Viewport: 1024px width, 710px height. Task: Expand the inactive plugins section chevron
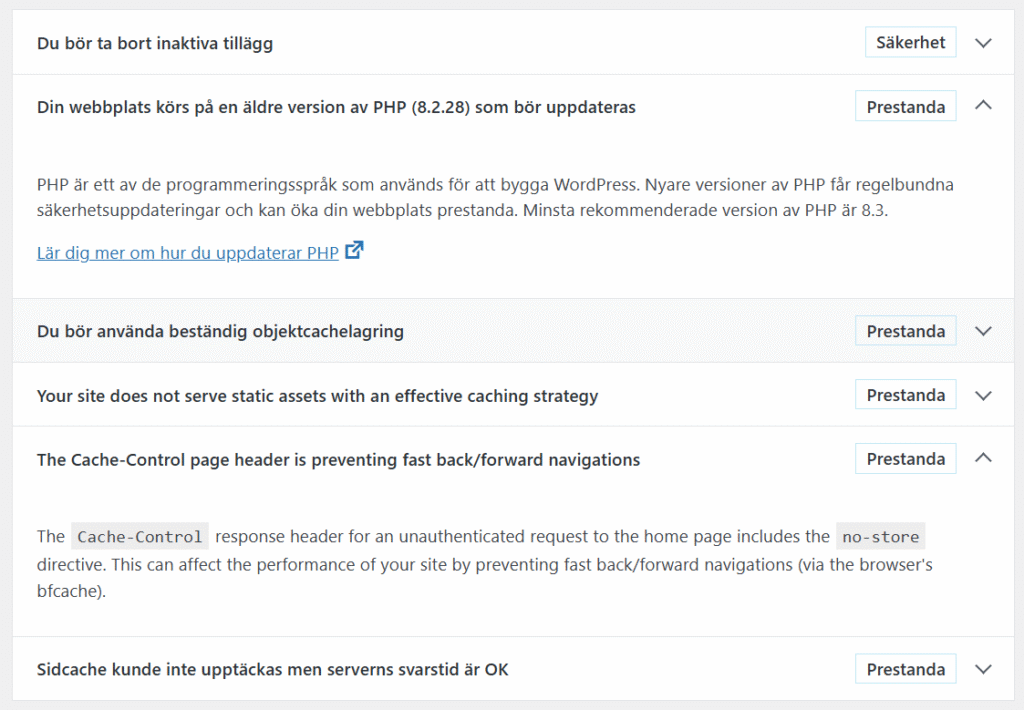pos(983,43)
